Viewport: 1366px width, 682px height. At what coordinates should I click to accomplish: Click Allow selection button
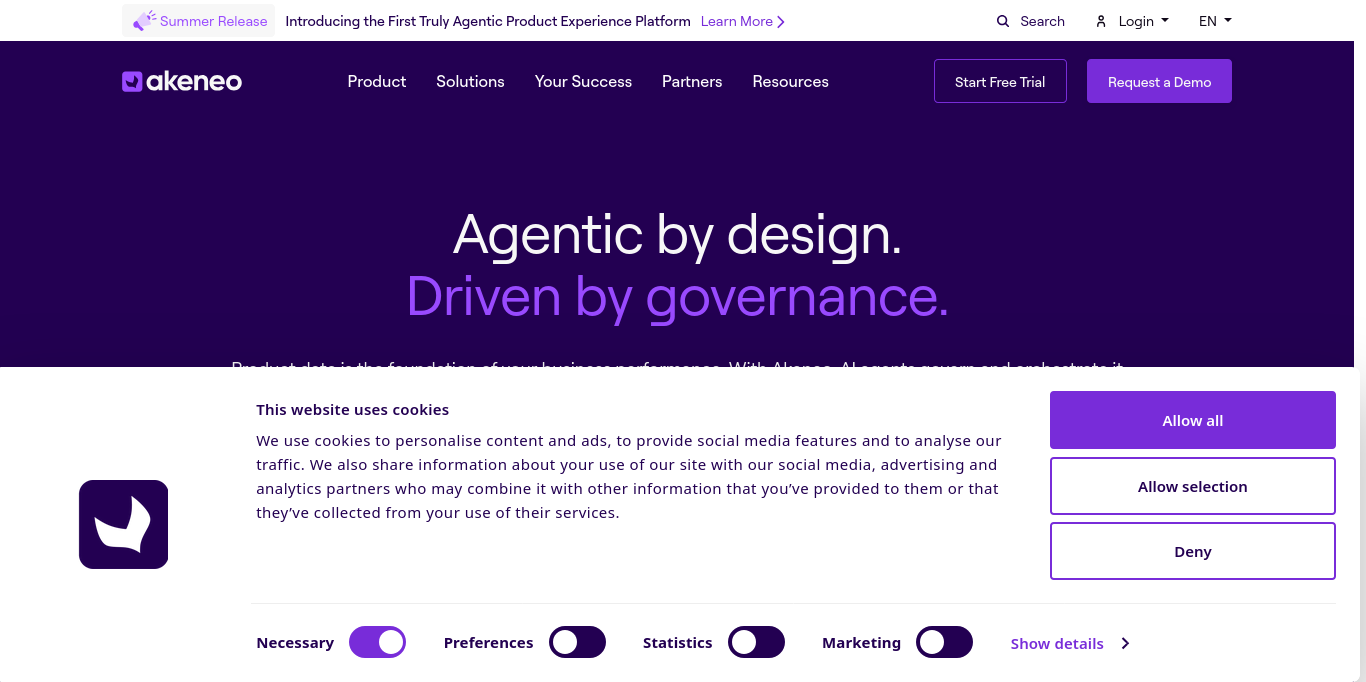[x=1192, y=486]
